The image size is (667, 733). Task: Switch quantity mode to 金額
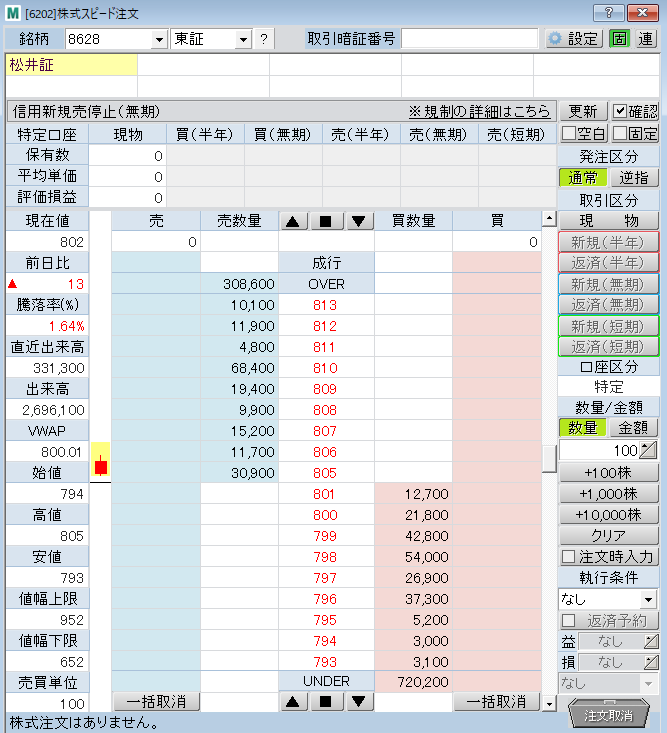[634, 427]
